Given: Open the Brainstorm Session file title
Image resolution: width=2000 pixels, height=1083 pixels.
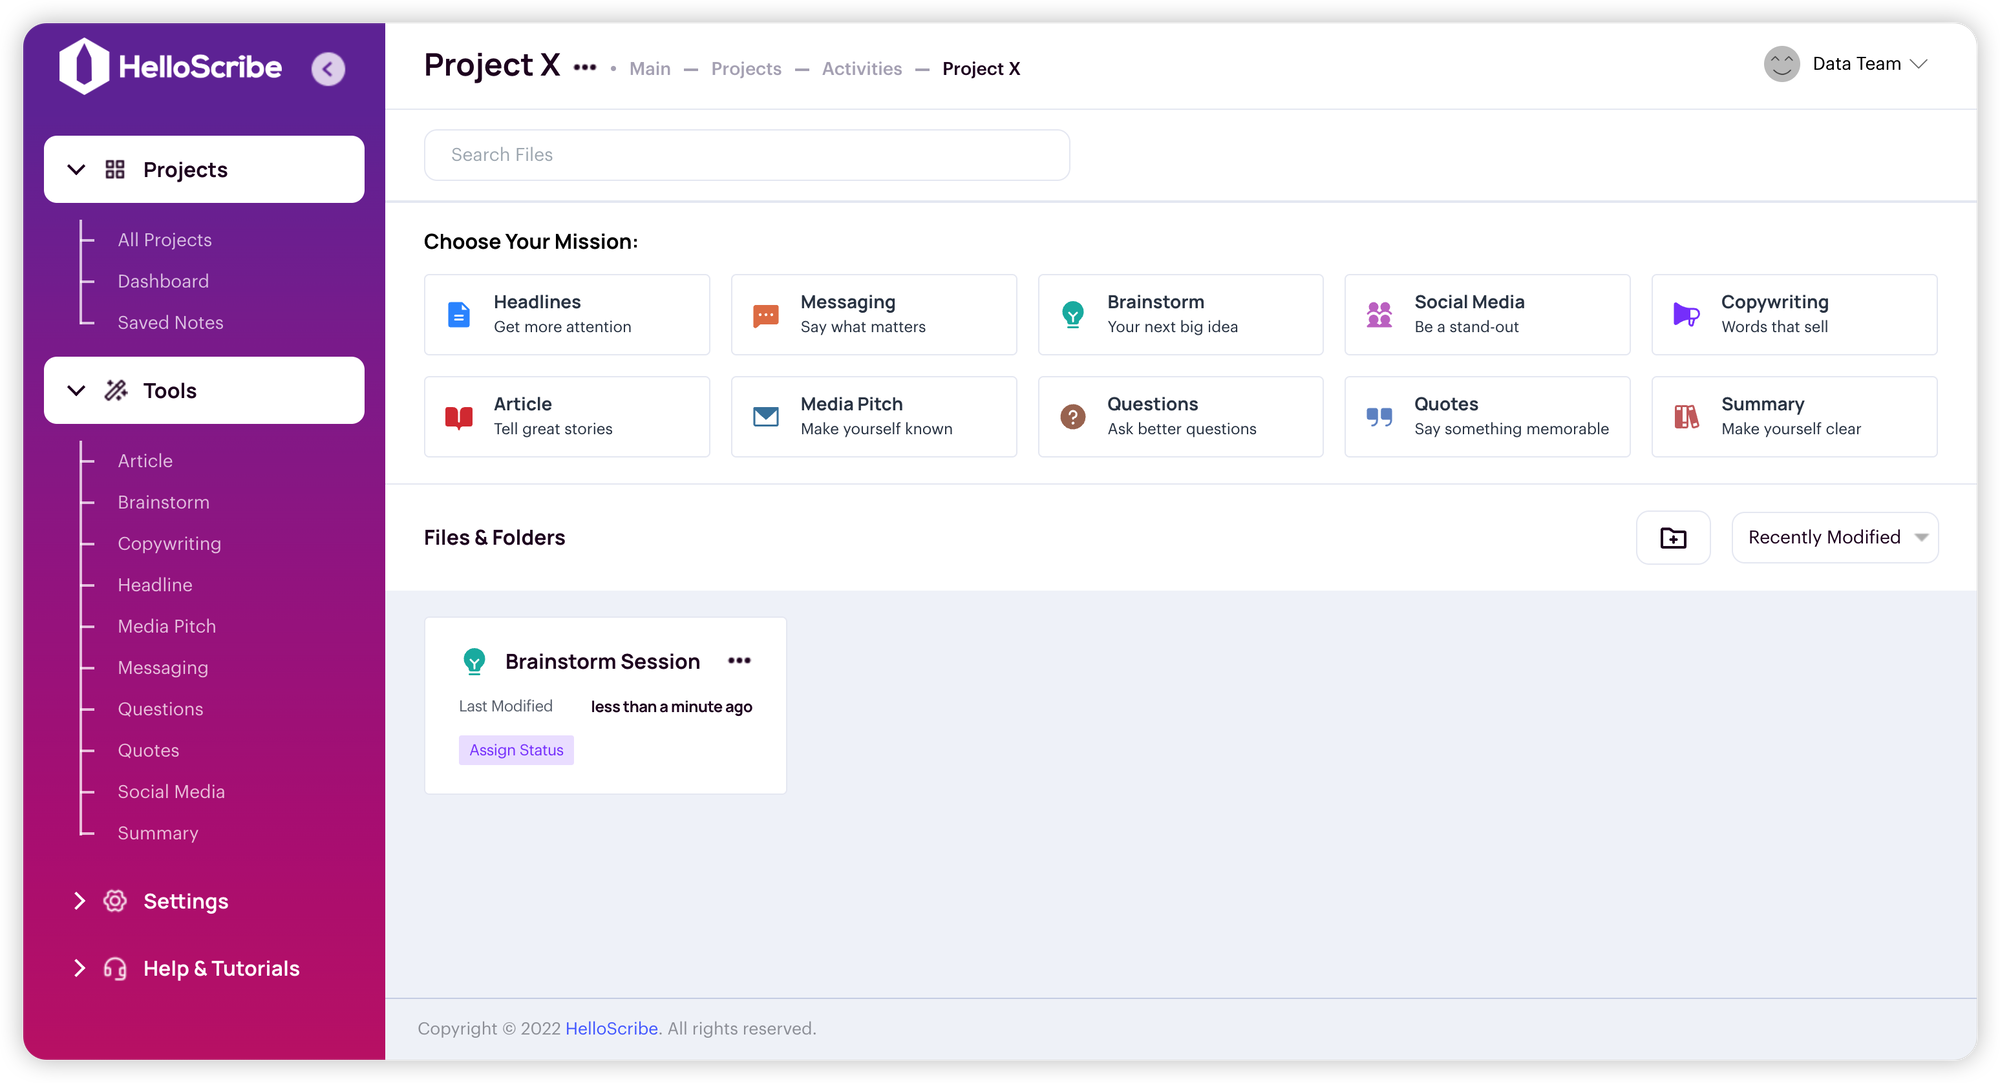Looking at the screenshot, I should (602, 661).
